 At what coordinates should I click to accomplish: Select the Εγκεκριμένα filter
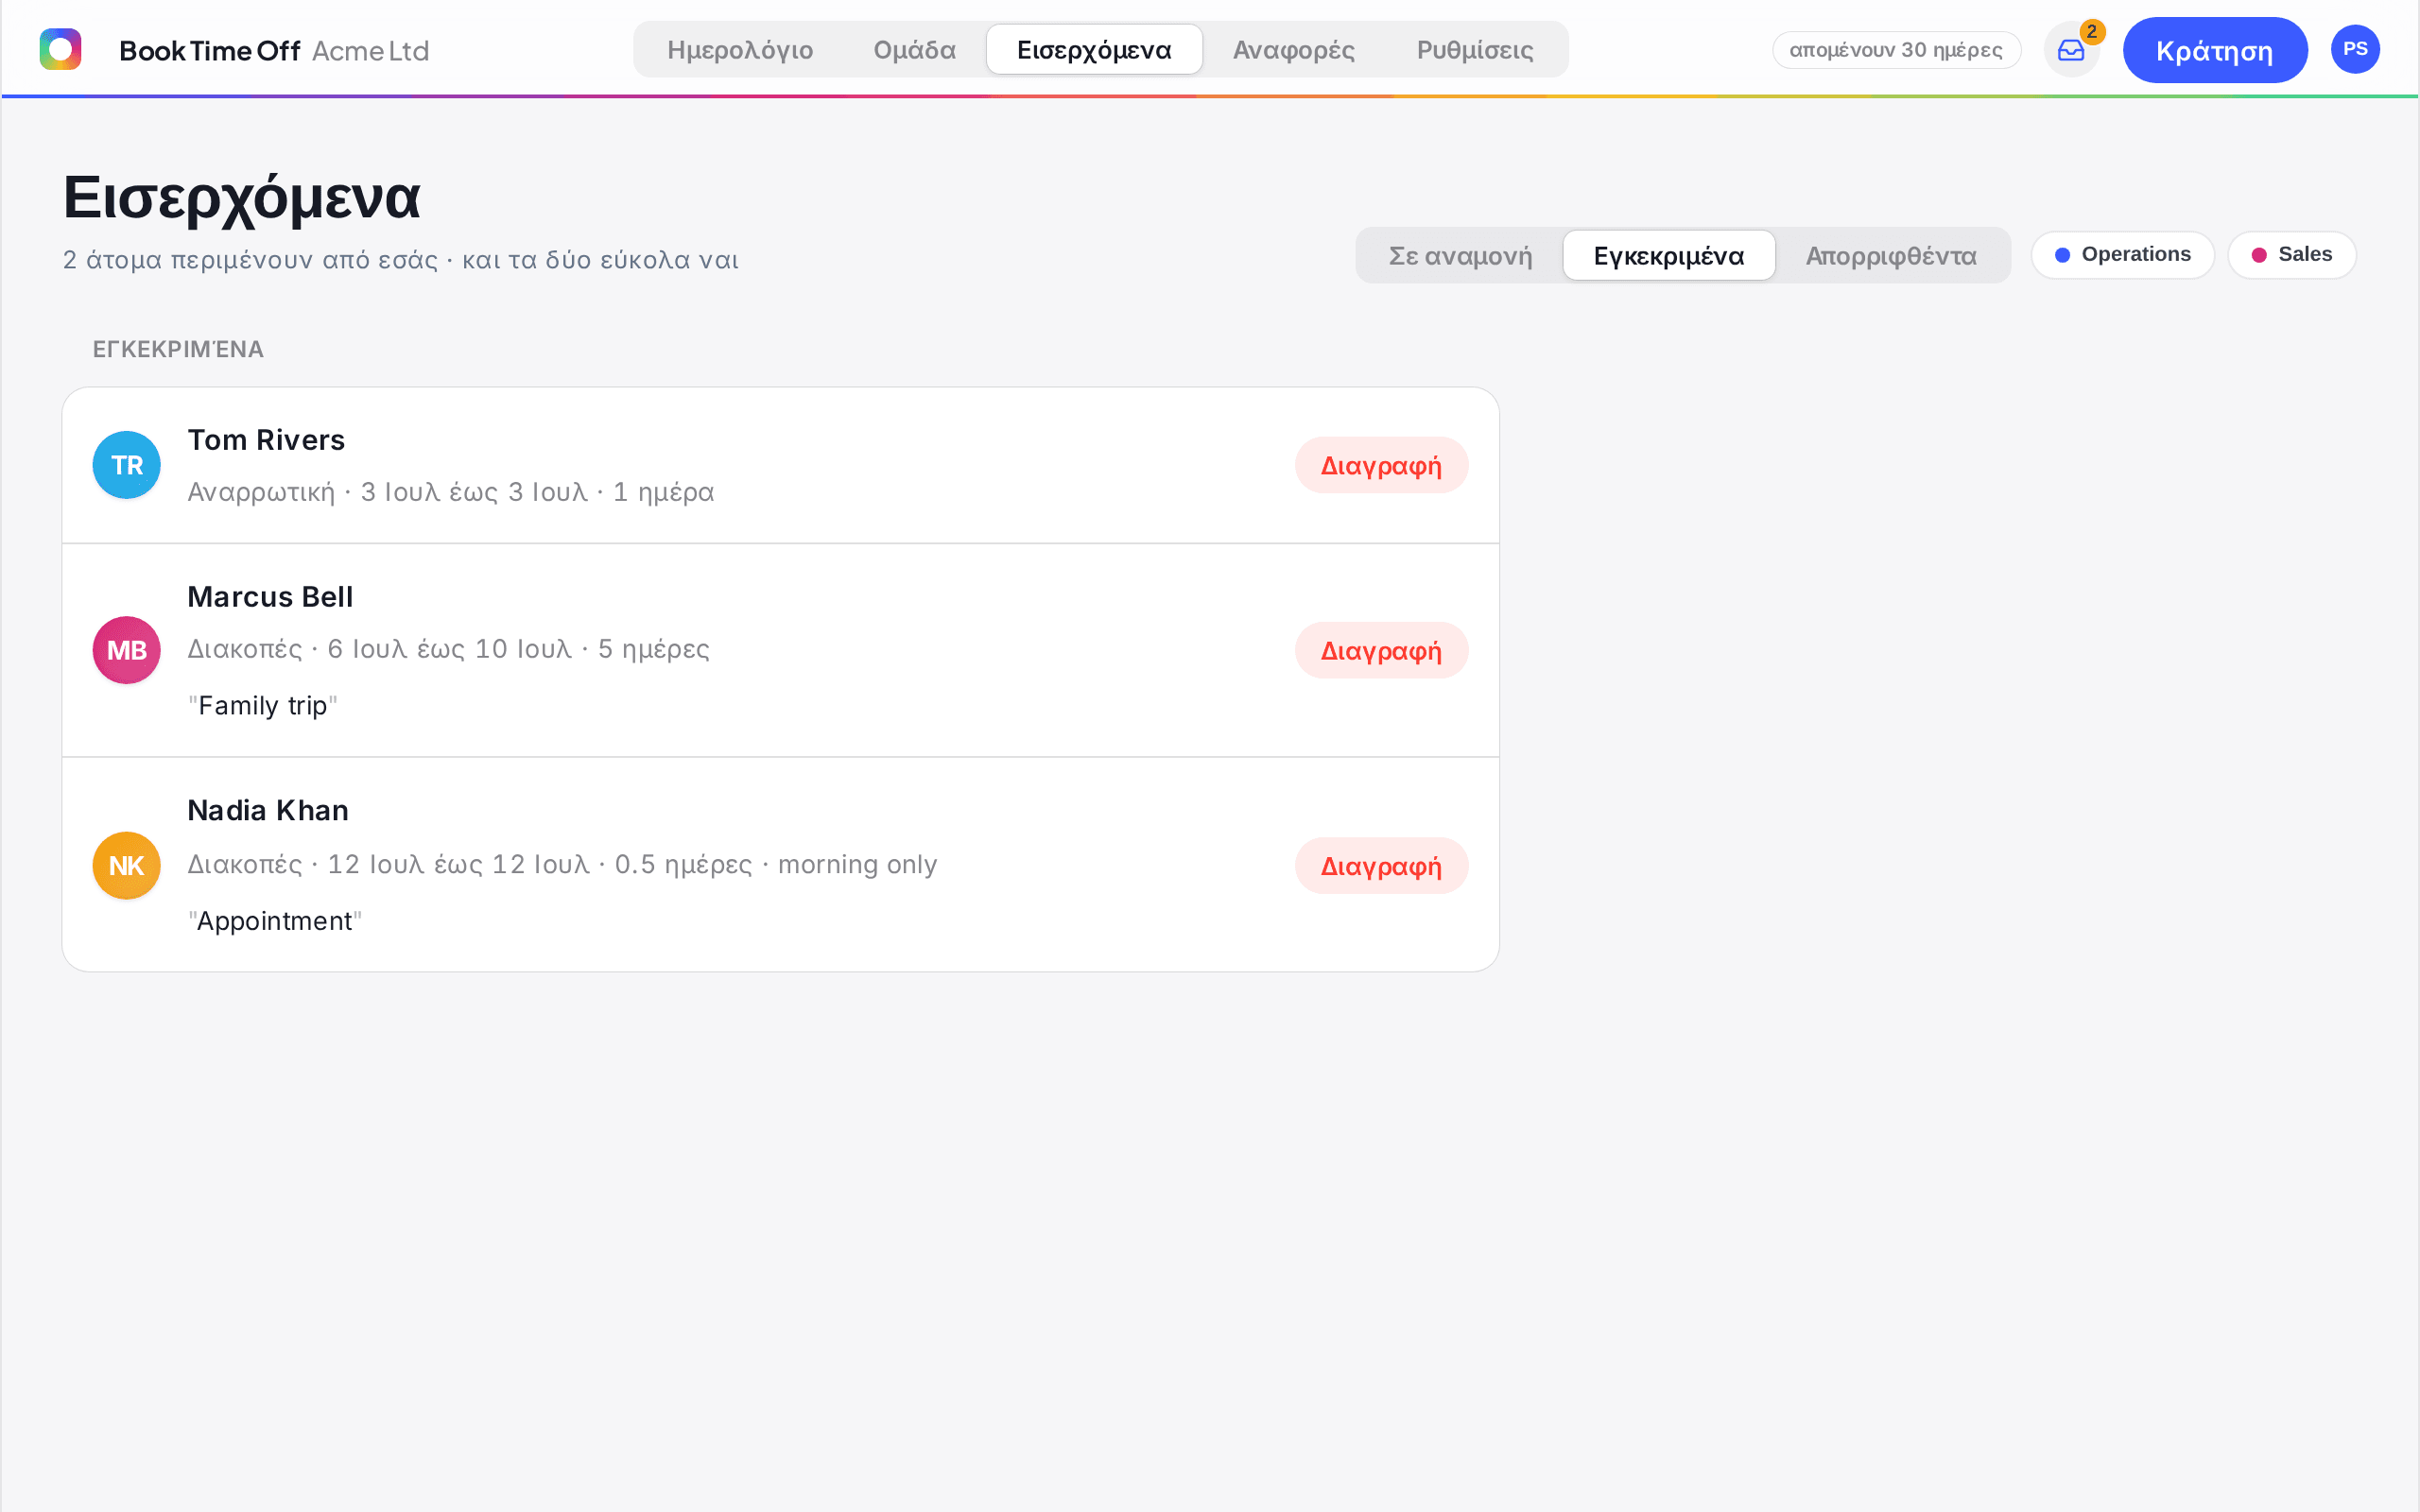pyautogui.click(x=1669, y=256)
